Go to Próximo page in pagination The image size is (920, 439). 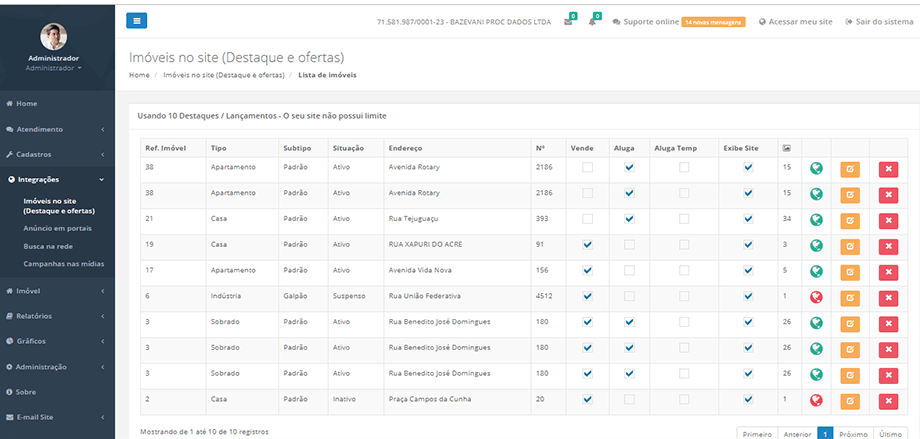click(852, 433)
